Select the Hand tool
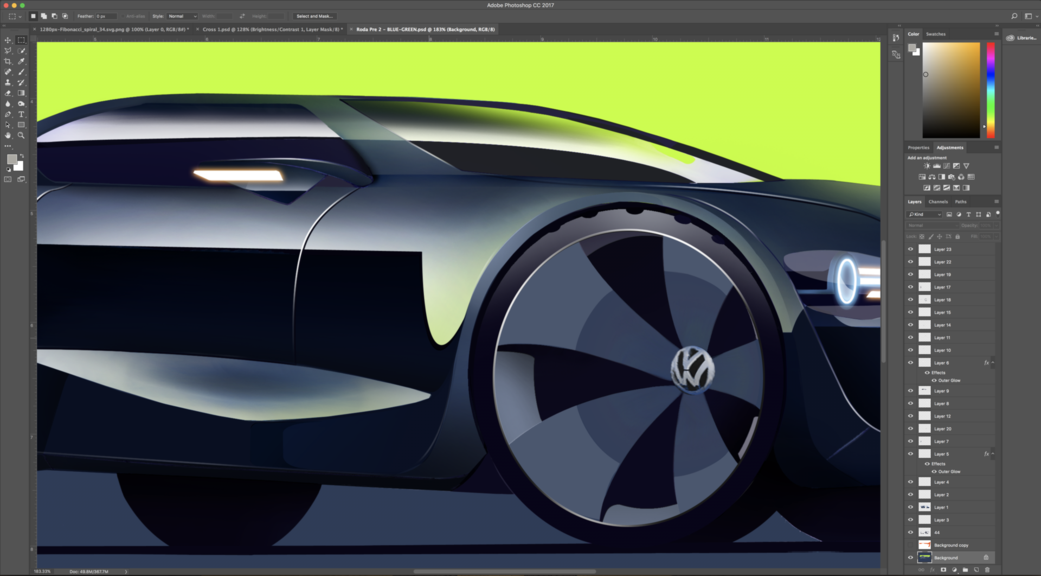Viewport: 1041px width, 576px height. coord(8,135)
